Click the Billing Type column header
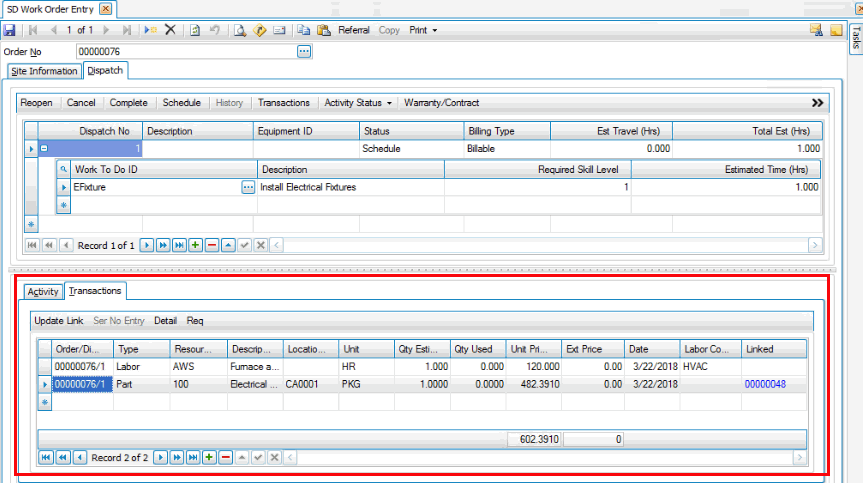 (507, 131)
